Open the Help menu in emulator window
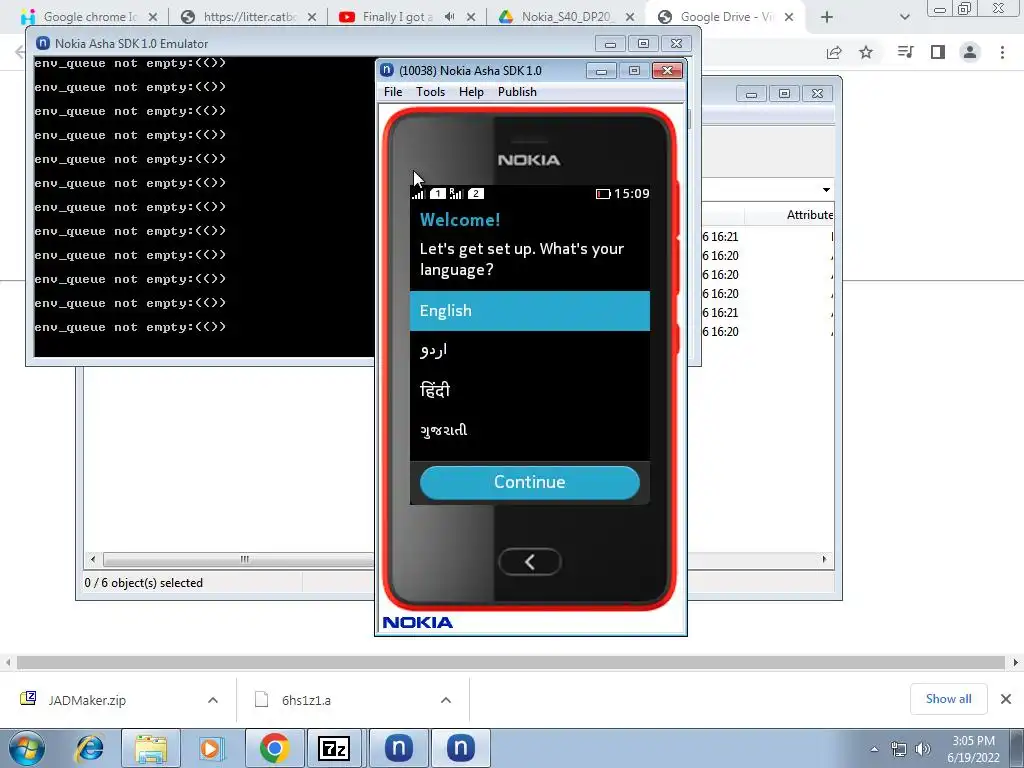This screenshot has height=768, width=1024. [x=471, y=92]
